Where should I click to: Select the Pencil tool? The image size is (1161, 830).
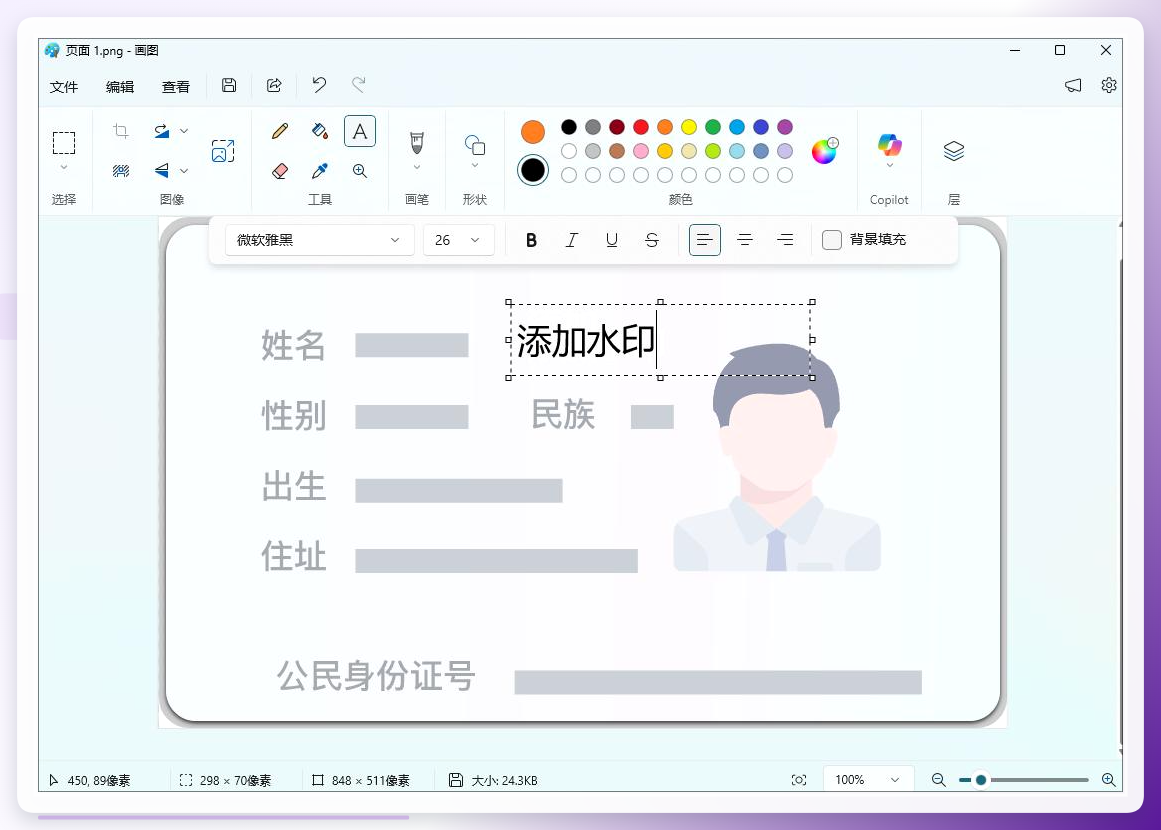pos(280,131)
